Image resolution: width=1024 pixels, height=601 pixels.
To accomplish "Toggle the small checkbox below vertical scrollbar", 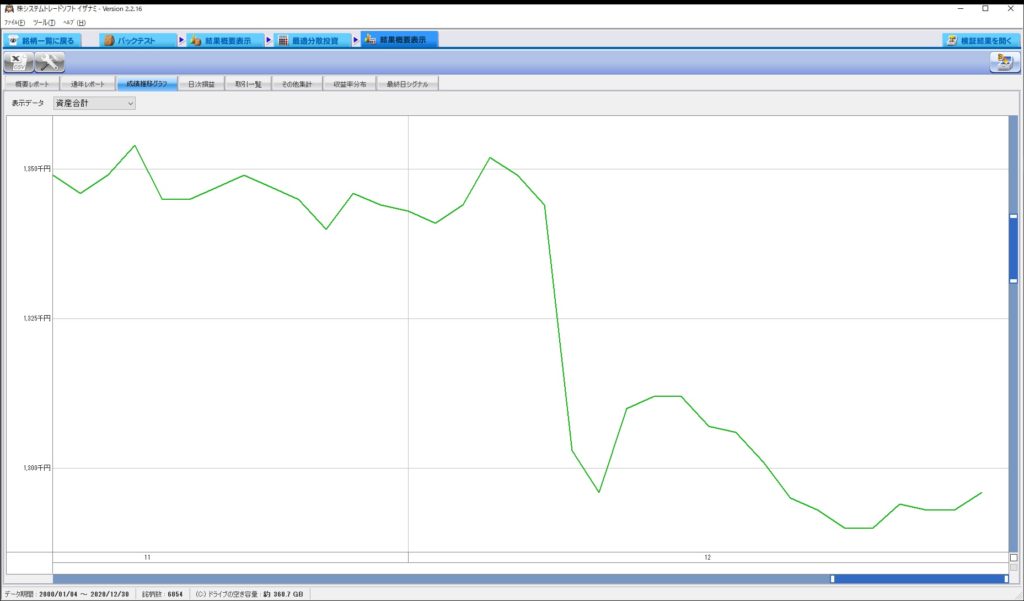I will (x=1013, y=557).
